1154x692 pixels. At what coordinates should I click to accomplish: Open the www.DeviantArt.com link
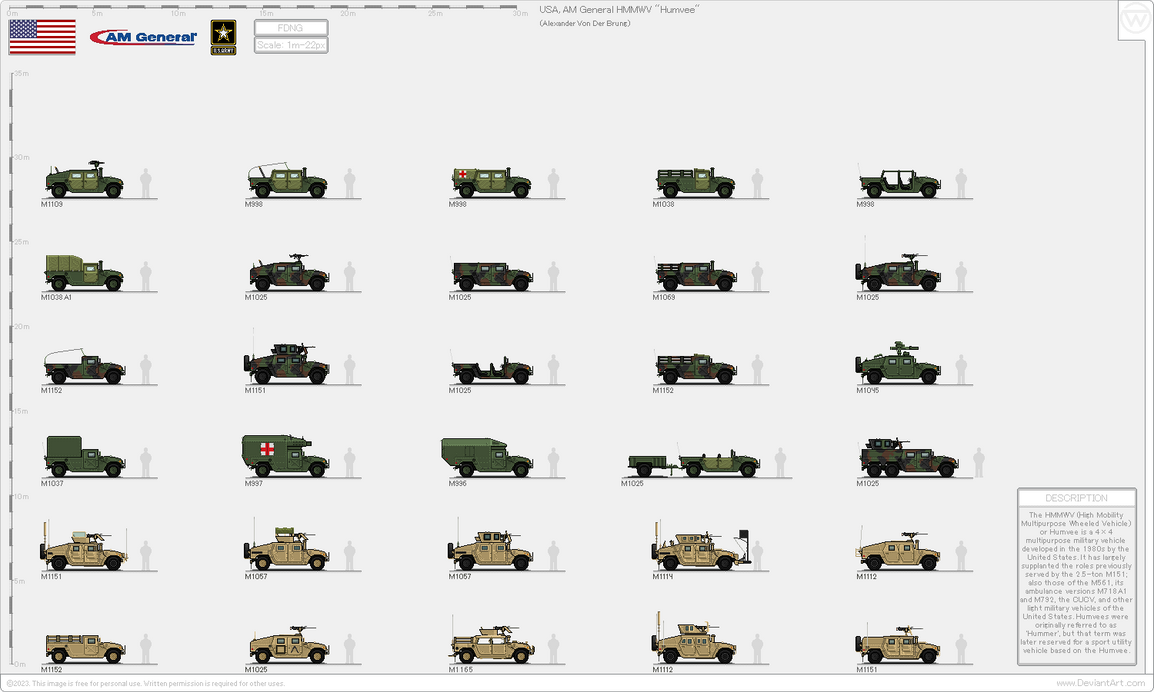coord(1101,683)
